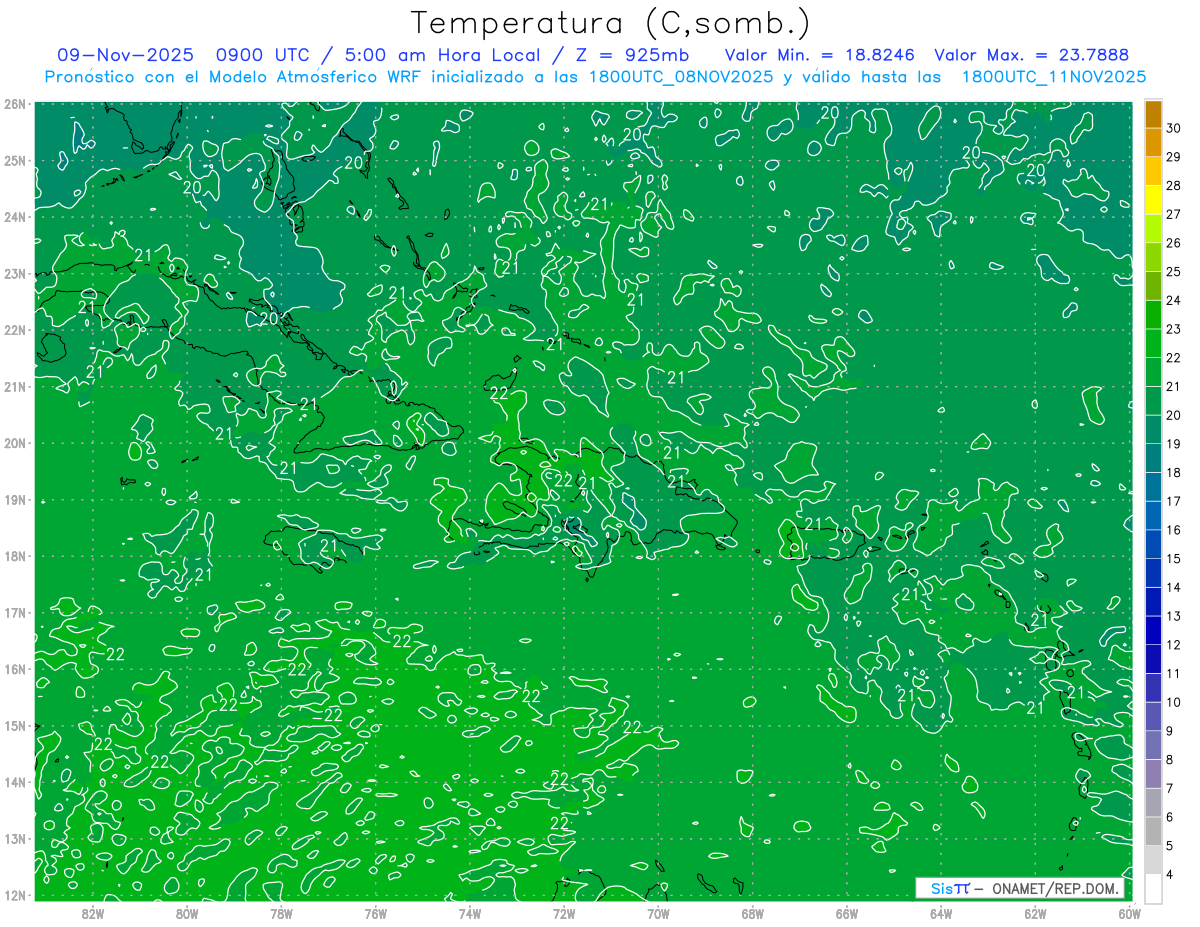The height and width of the screenshot is (927, 1200).
Task: Click the '16N' latitude label
Action: click(14, 669)
